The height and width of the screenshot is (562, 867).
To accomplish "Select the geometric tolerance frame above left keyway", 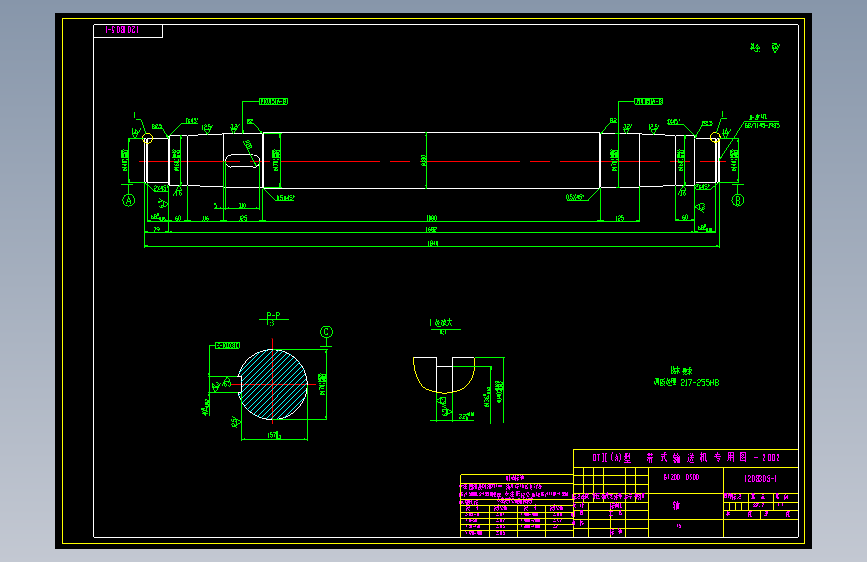I will coord(274,101).
